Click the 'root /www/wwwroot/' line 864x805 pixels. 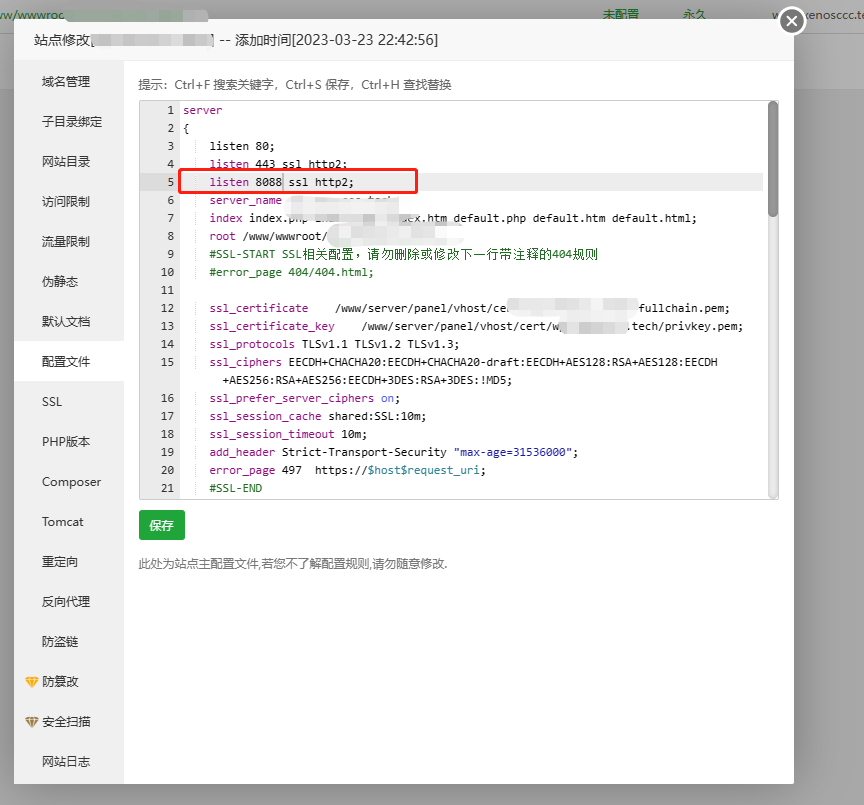268,236
